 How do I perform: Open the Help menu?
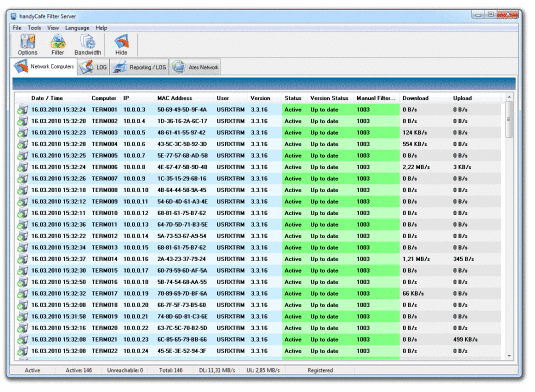pyautogui.click(x=101, y=28)
